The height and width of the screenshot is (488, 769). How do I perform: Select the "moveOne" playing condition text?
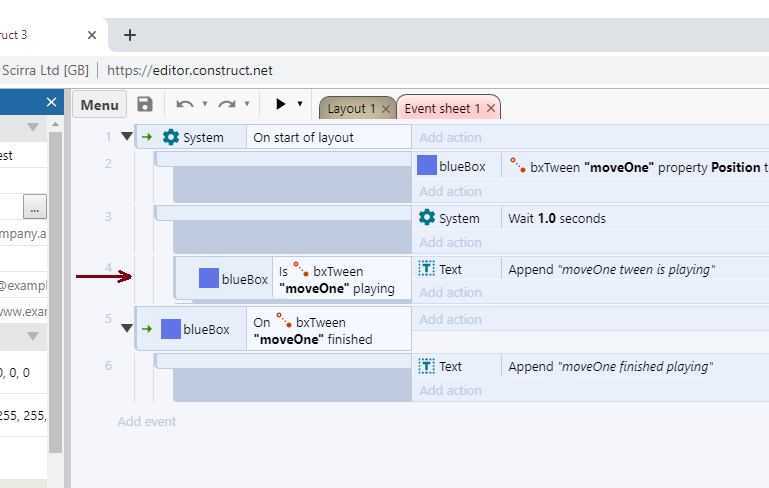click(339, 288)
